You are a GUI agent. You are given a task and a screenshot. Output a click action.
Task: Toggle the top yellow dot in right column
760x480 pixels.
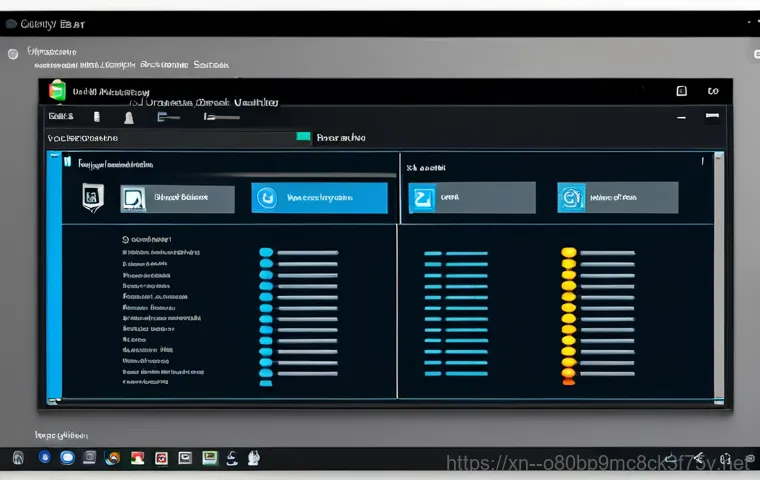[x=569, y=253]
